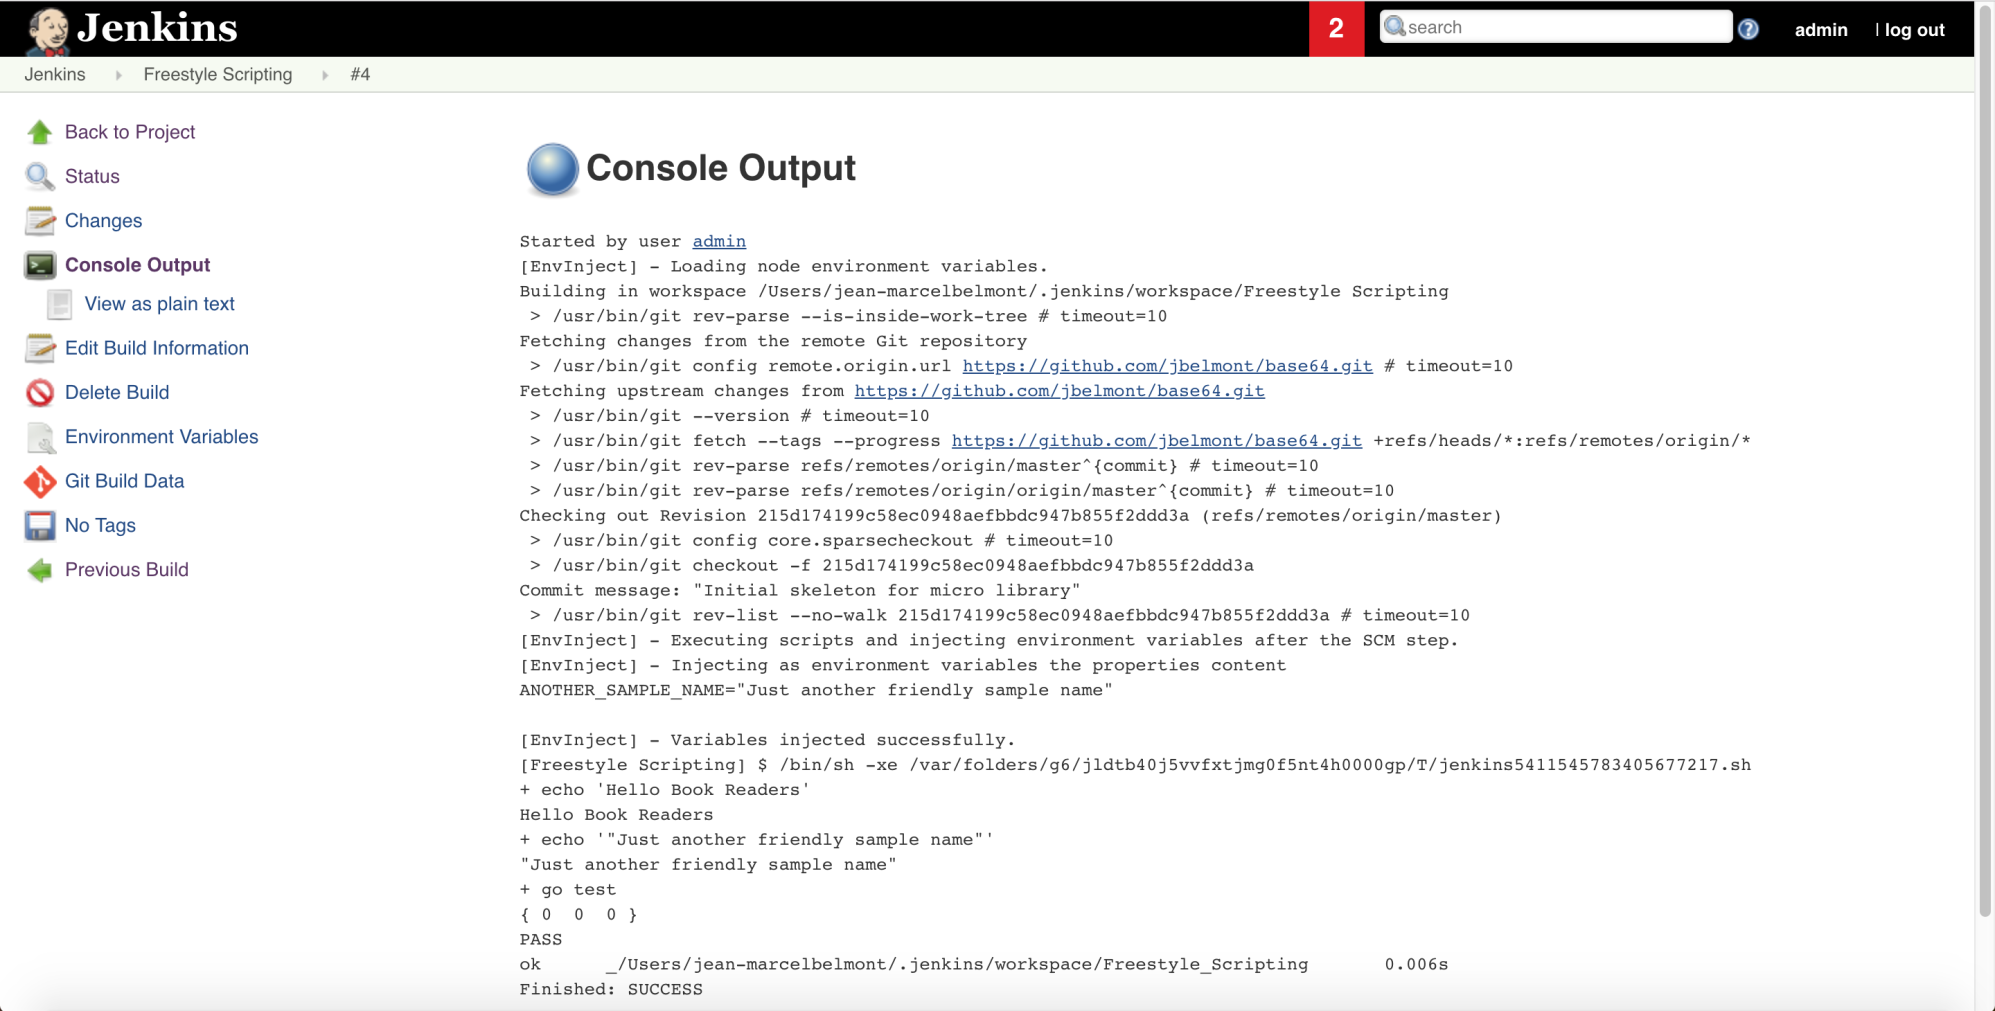Open Environment Variables page

pos(161,437)
